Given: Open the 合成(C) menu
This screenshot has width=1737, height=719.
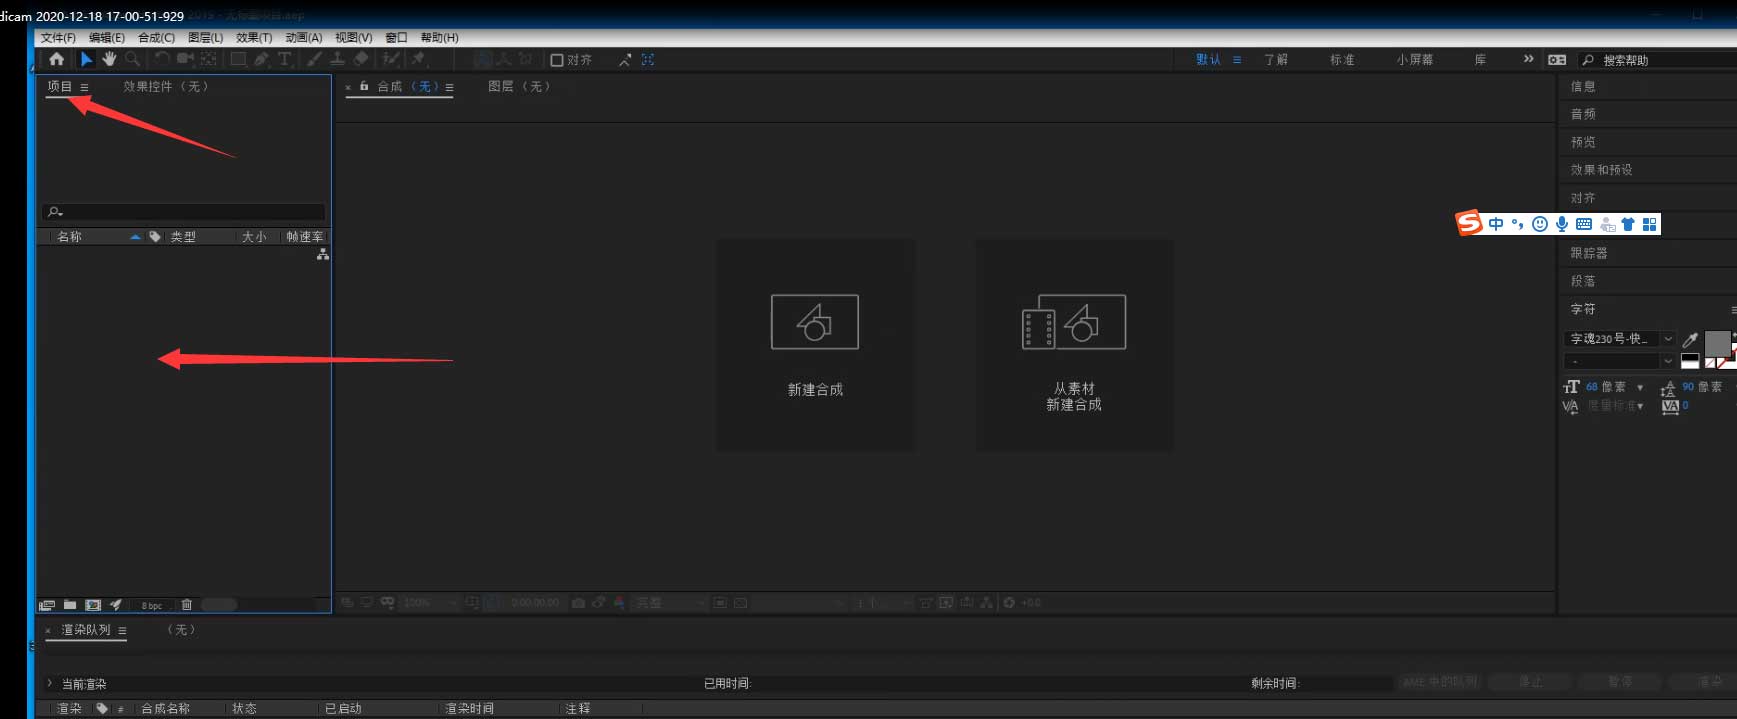Looking at the screenshot, I should [156, 37].
